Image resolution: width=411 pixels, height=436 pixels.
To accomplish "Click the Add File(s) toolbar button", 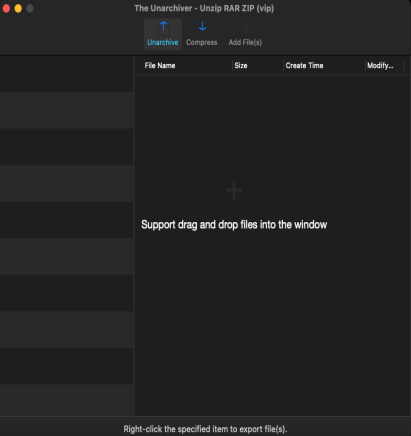I will [245, 34].
